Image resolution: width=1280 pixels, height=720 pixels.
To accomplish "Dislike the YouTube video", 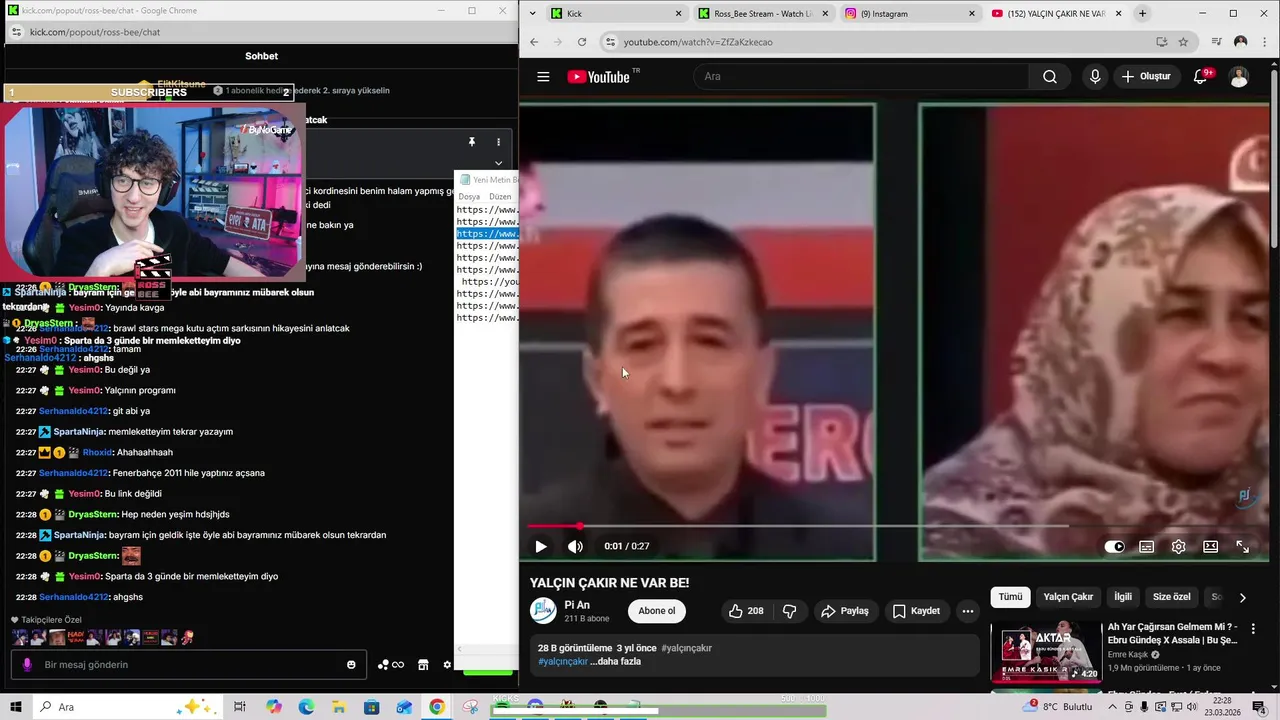I will click(790, 611).
